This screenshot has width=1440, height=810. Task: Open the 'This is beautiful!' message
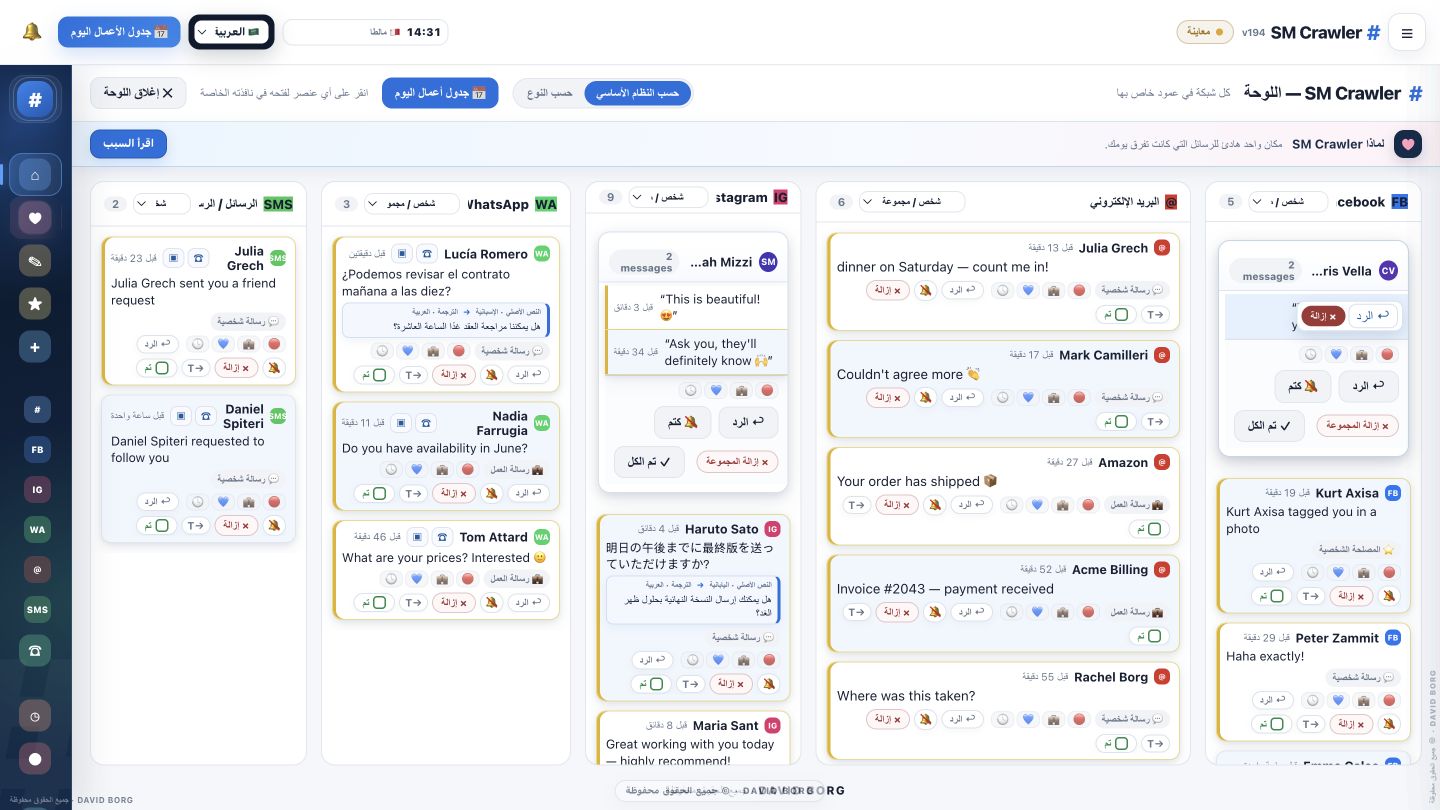696,308
